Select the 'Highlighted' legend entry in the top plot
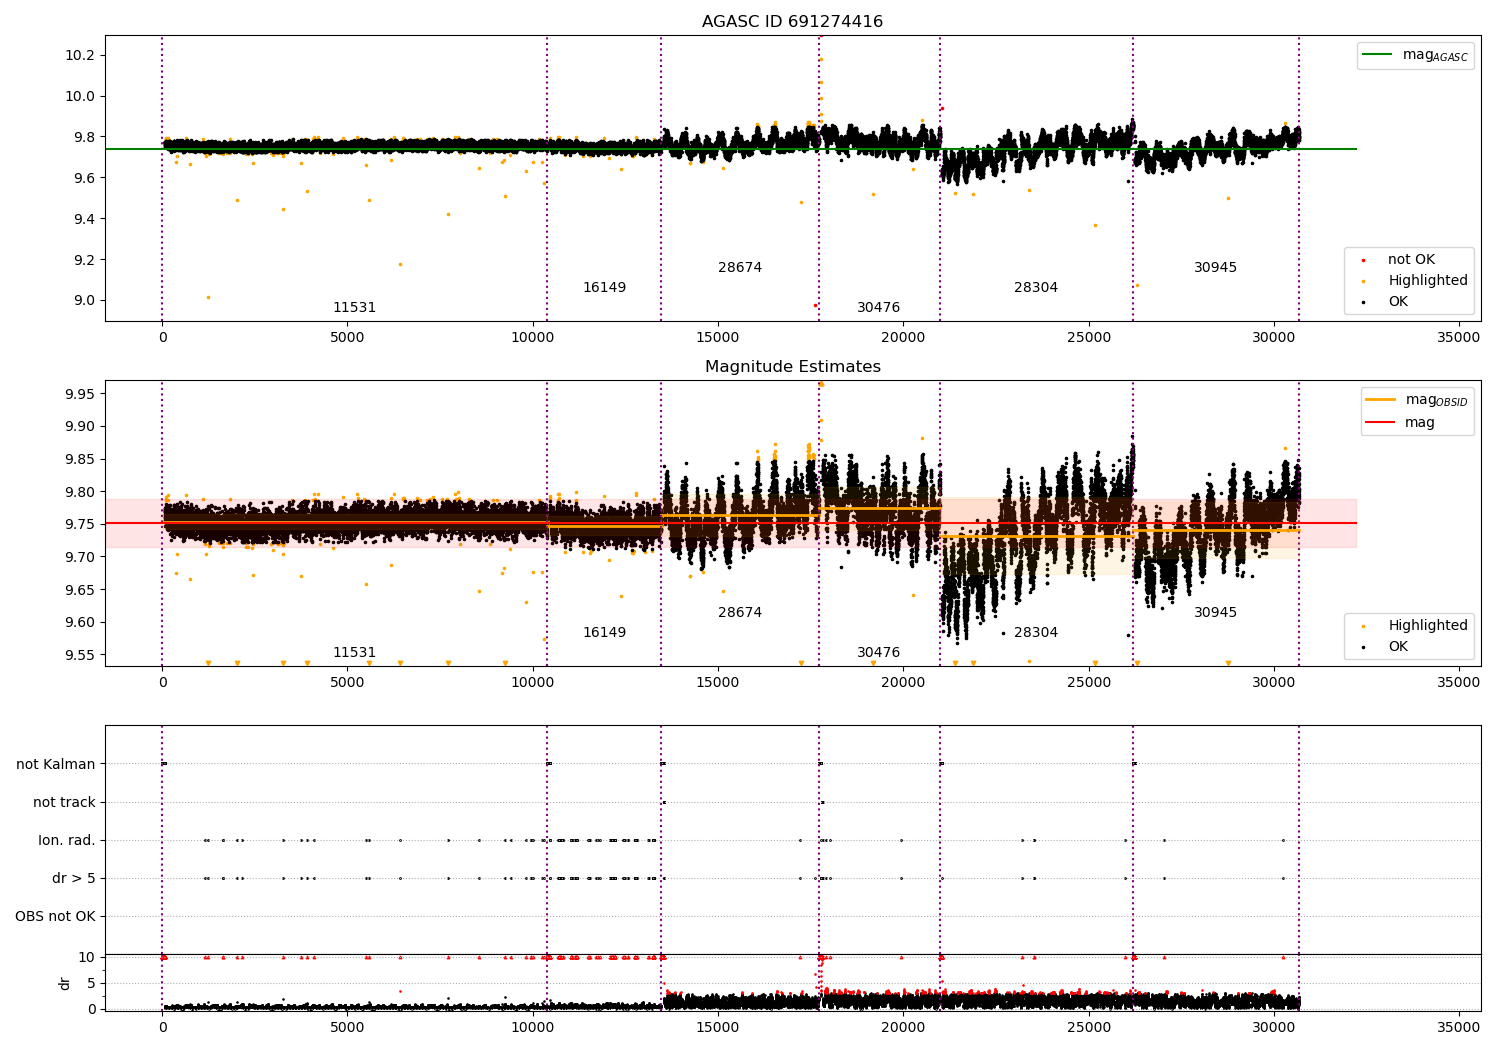The image size is (1500, 1050). tap(1428, 281)
